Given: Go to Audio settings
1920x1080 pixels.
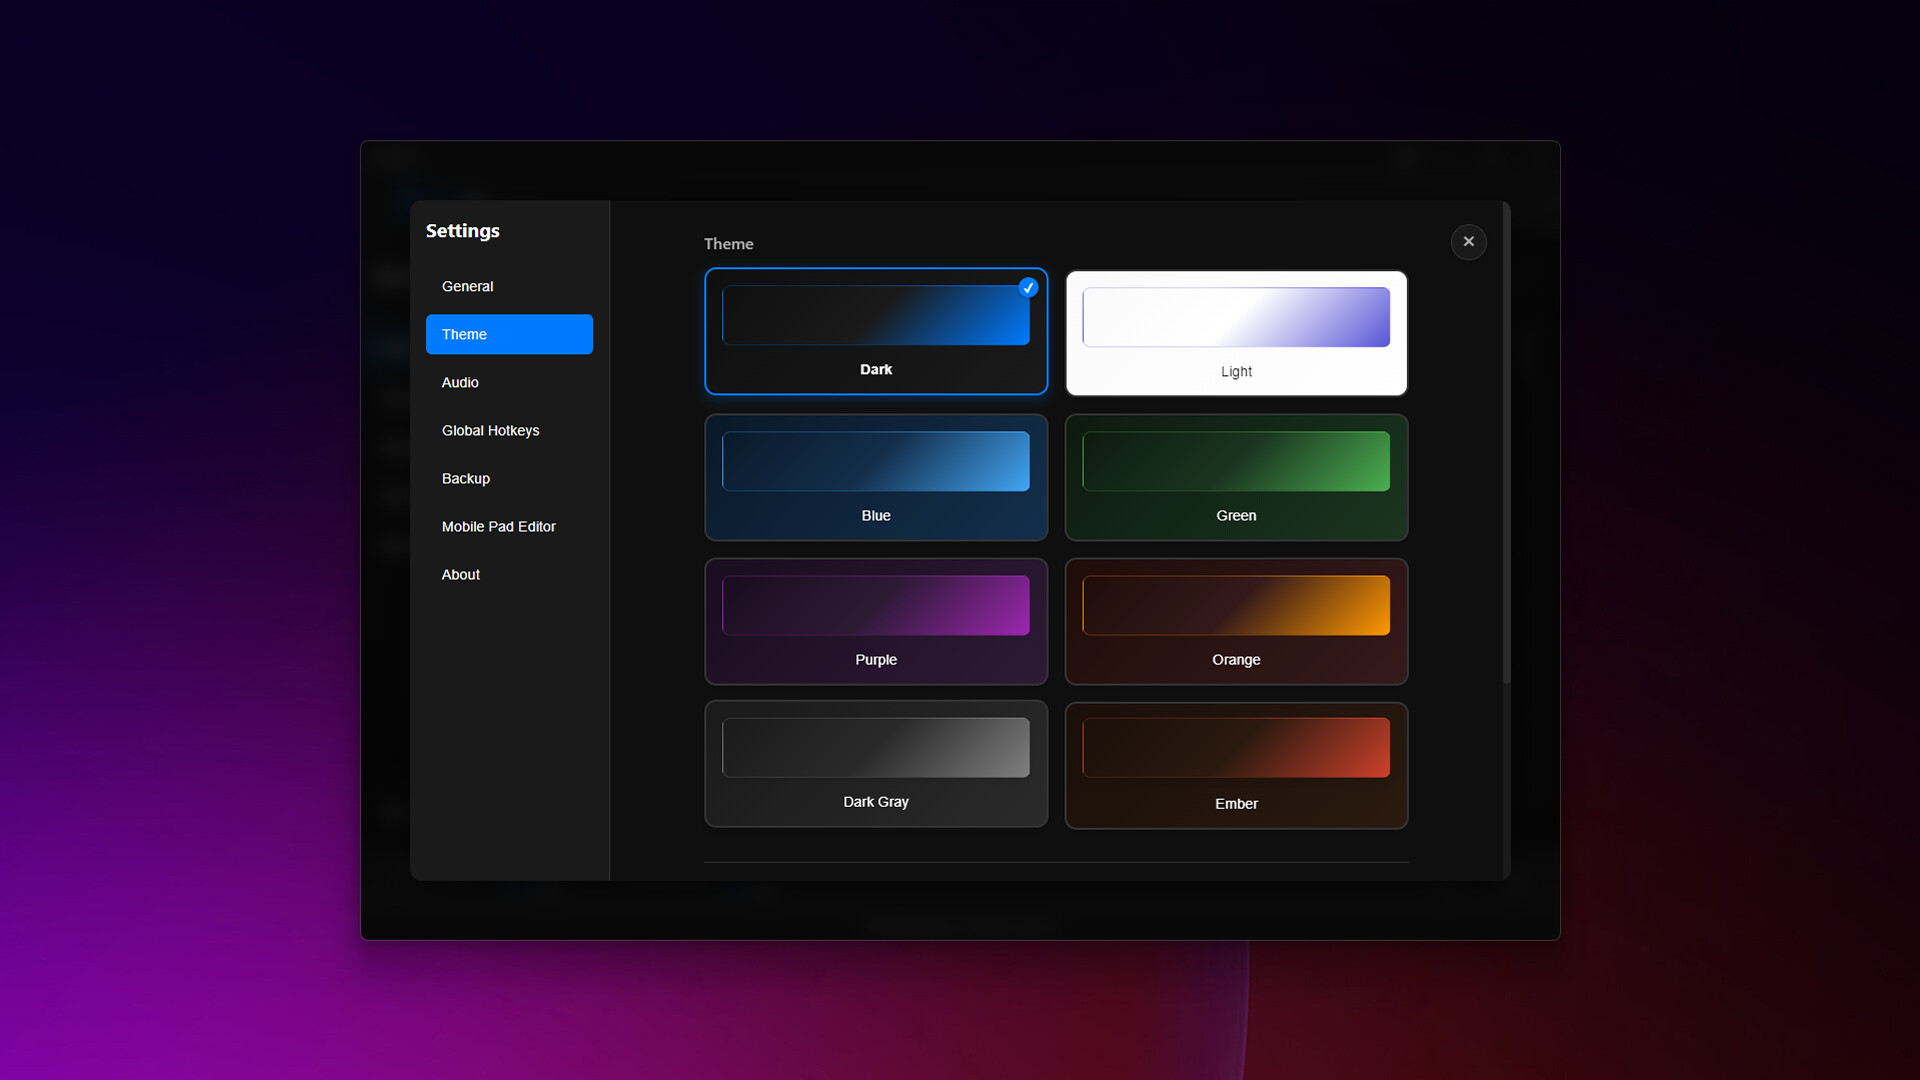Looking at the screenshot, I should 460,383.
